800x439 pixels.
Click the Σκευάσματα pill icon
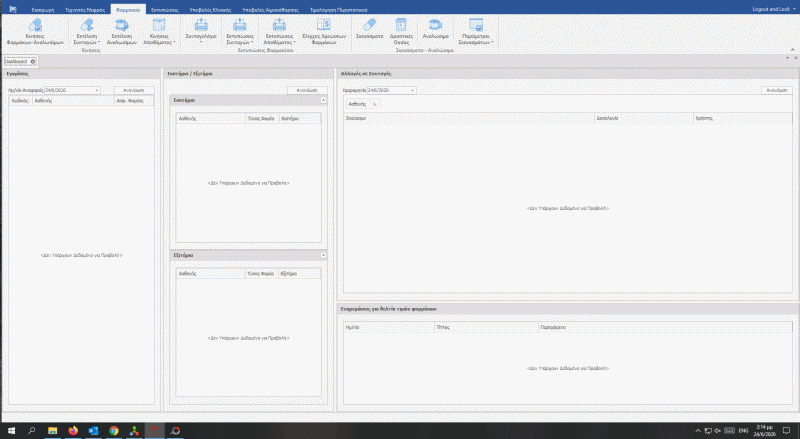[370, 24]
